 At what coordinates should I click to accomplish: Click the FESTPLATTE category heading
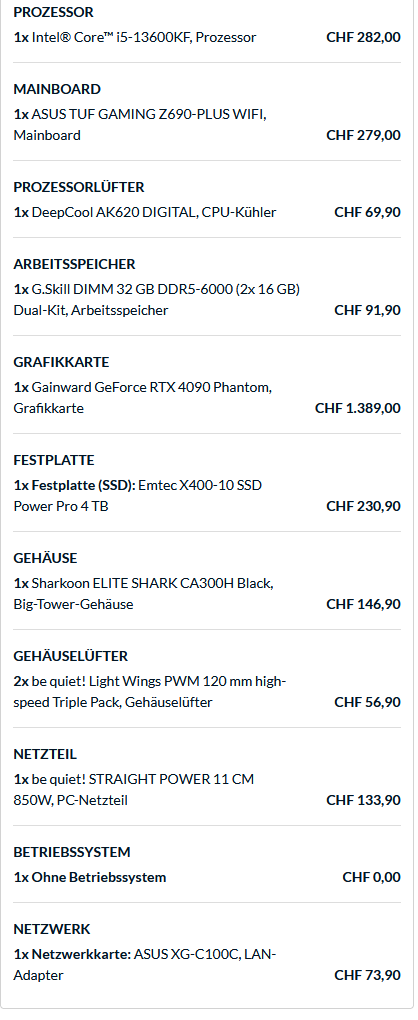(54, 460)
